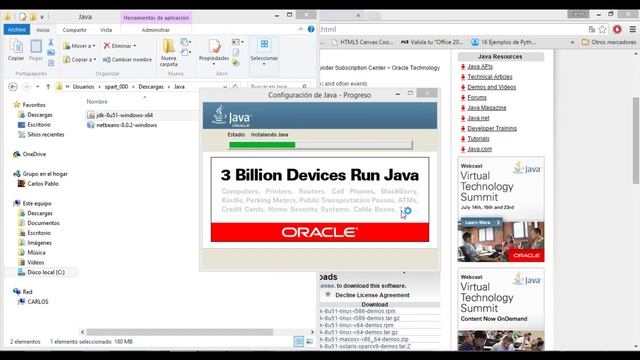Open the Technical Articles link
Viewport: 640px width, 360px height.
pyautogui.click(x=490, y=77)
